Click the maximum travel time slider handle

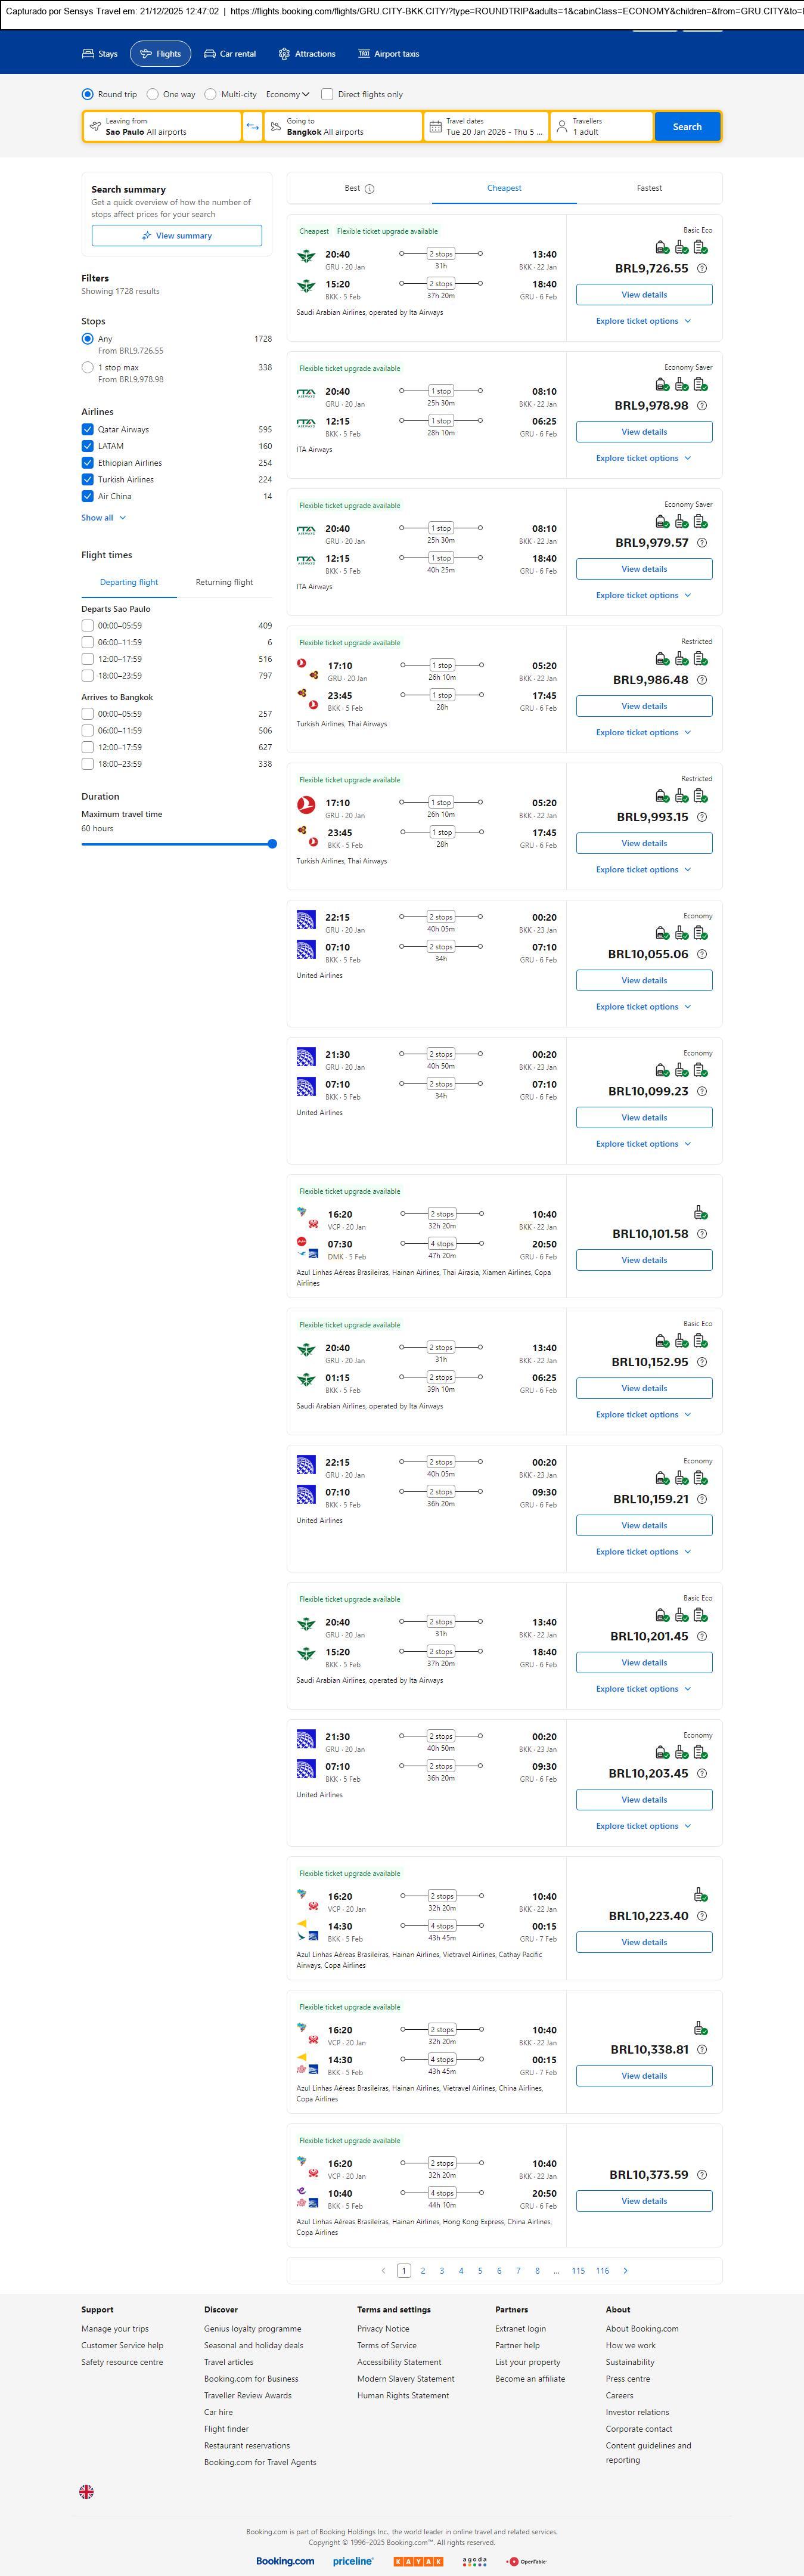coord(272,844)
